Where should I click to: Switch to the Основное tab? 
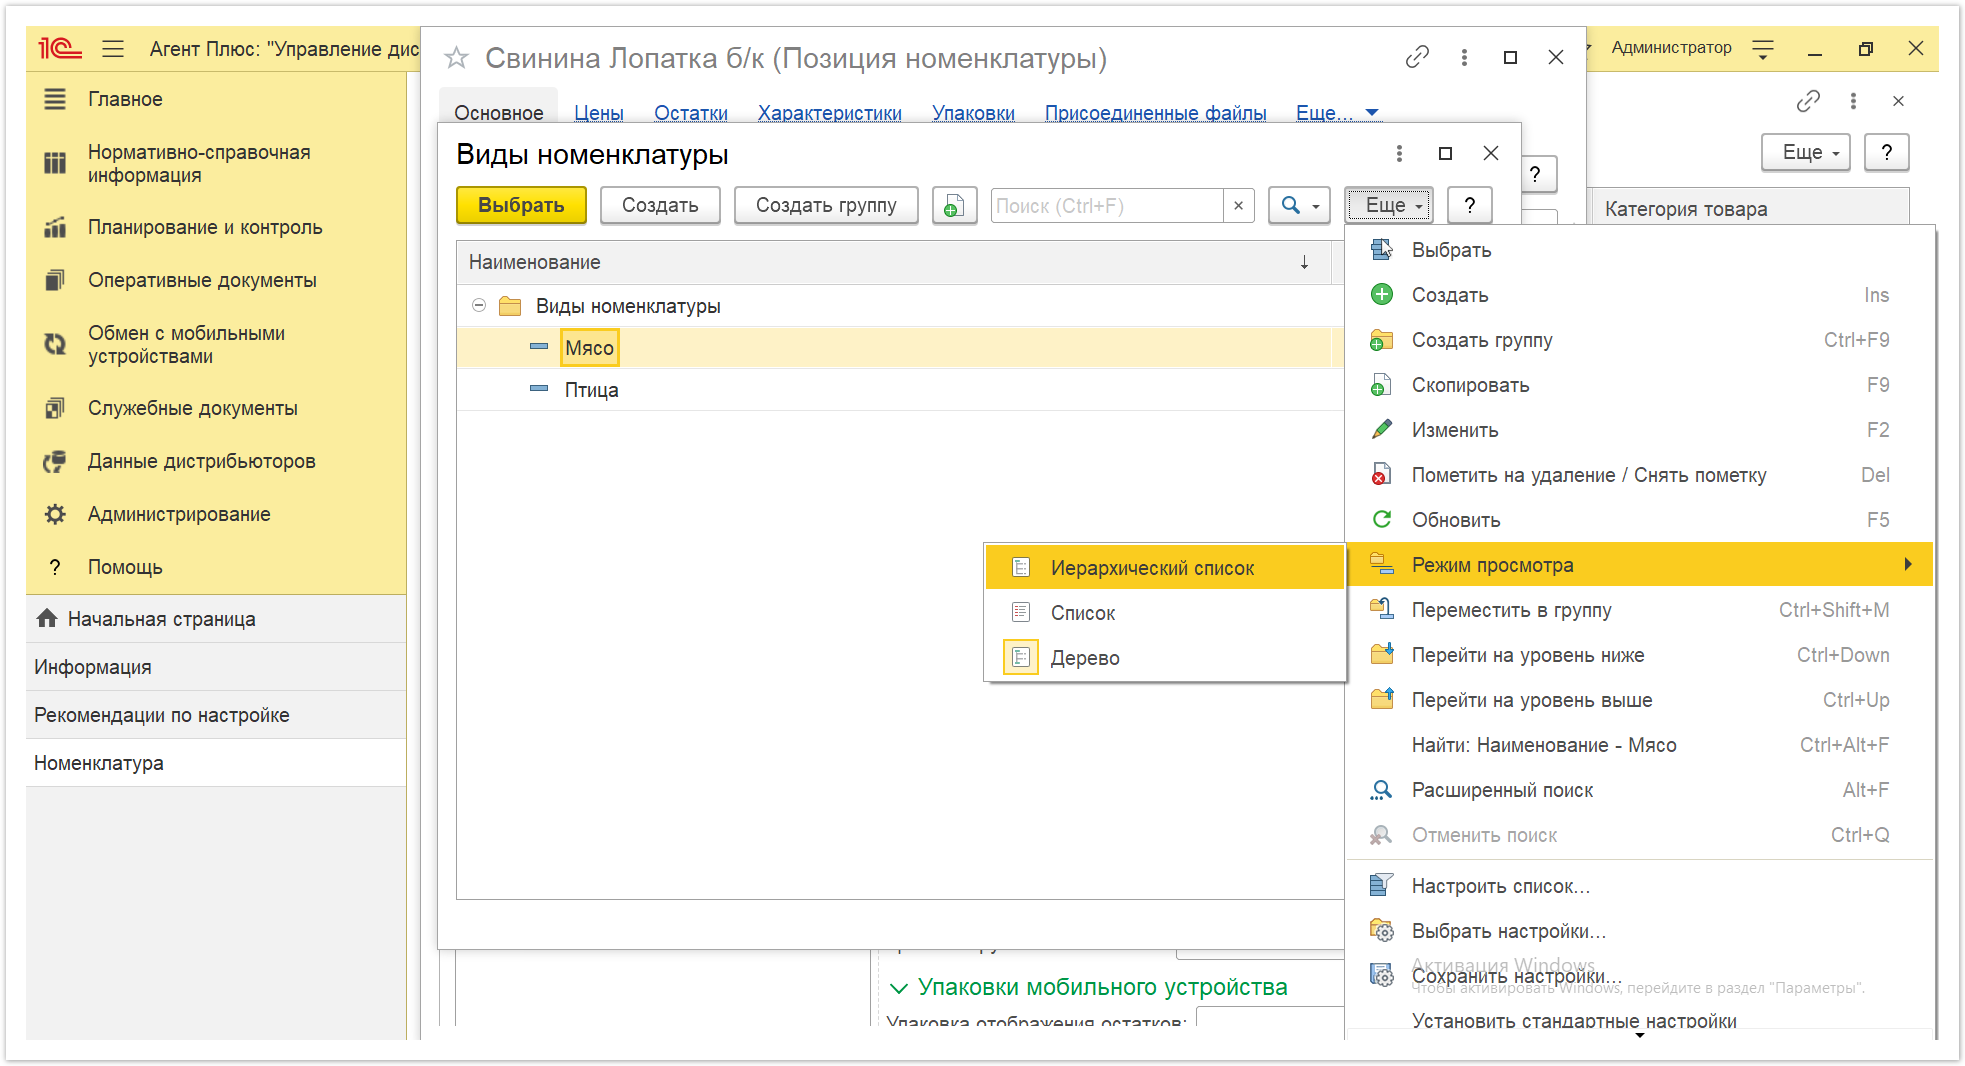coord(498,113)
